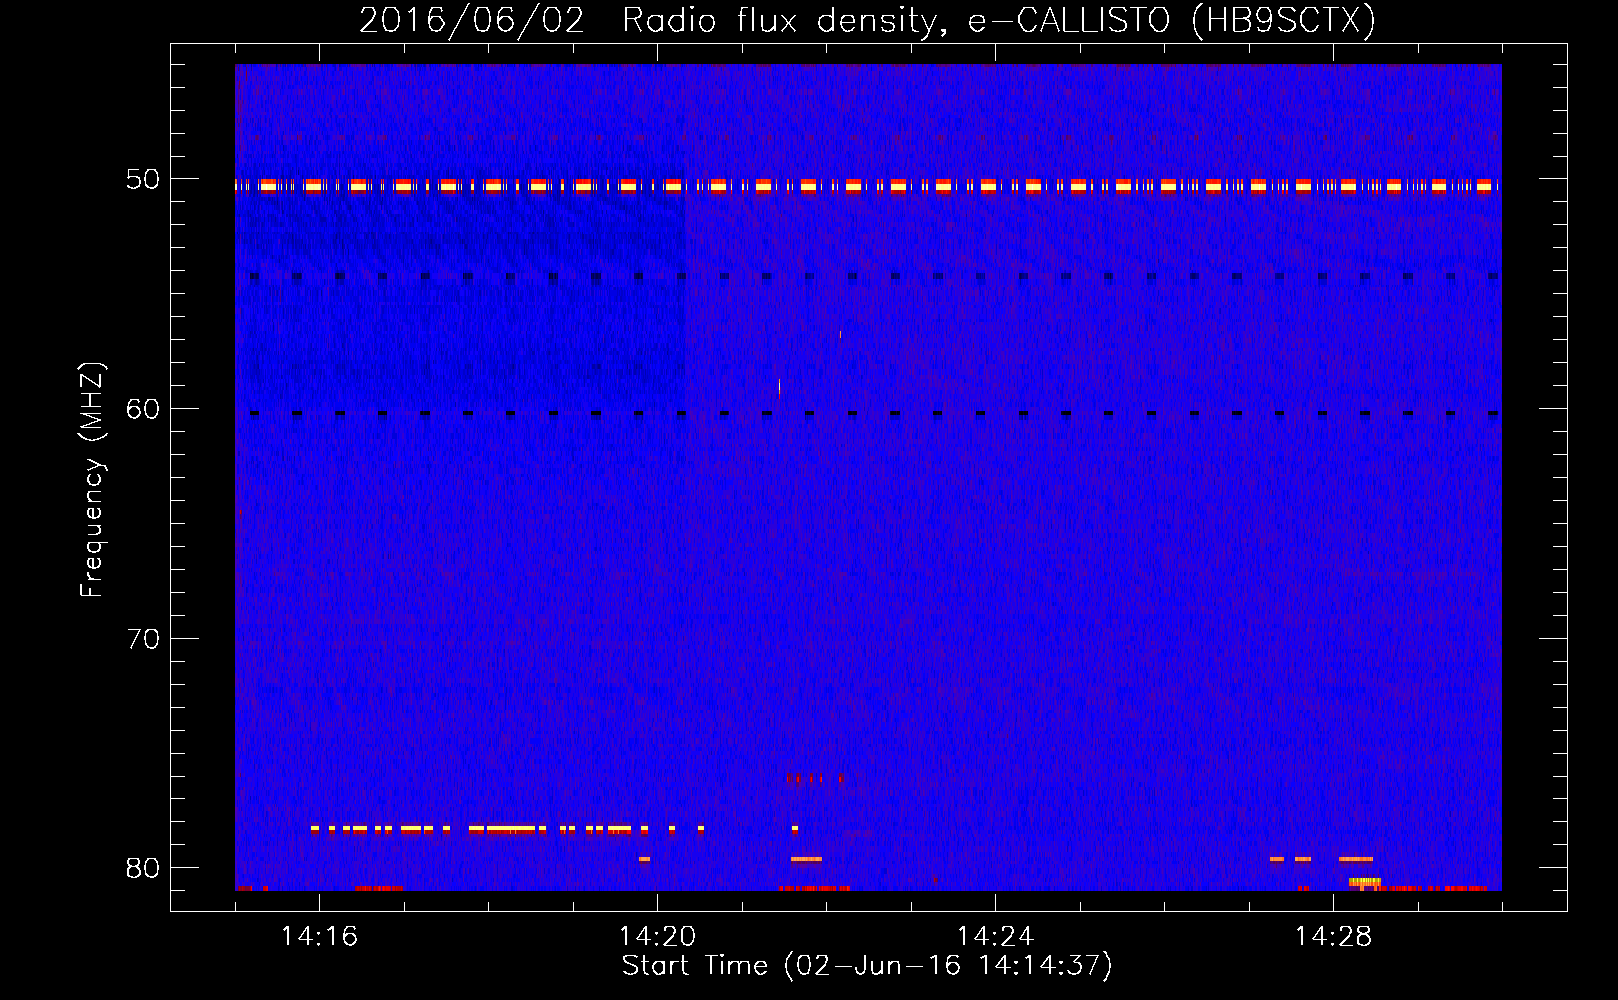Image resolution: width=1618 pixels, height=1000 pixels.
Task: Click the 14:20 time tick label
Action: [657, 937]
